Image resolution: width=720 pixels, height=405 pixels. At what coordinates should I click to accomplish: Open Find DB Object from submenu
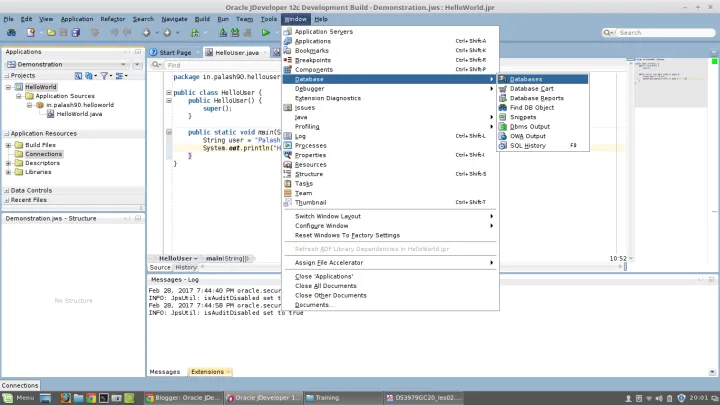click(x=531, y=107)
